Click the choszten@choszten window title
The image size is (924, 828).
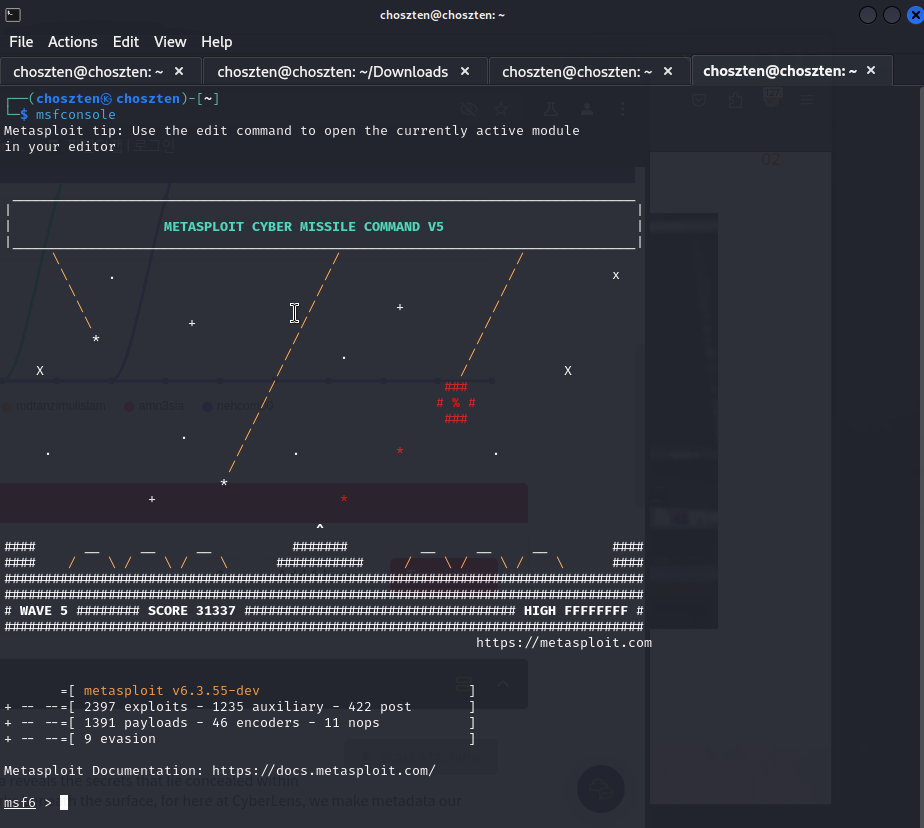443,15
